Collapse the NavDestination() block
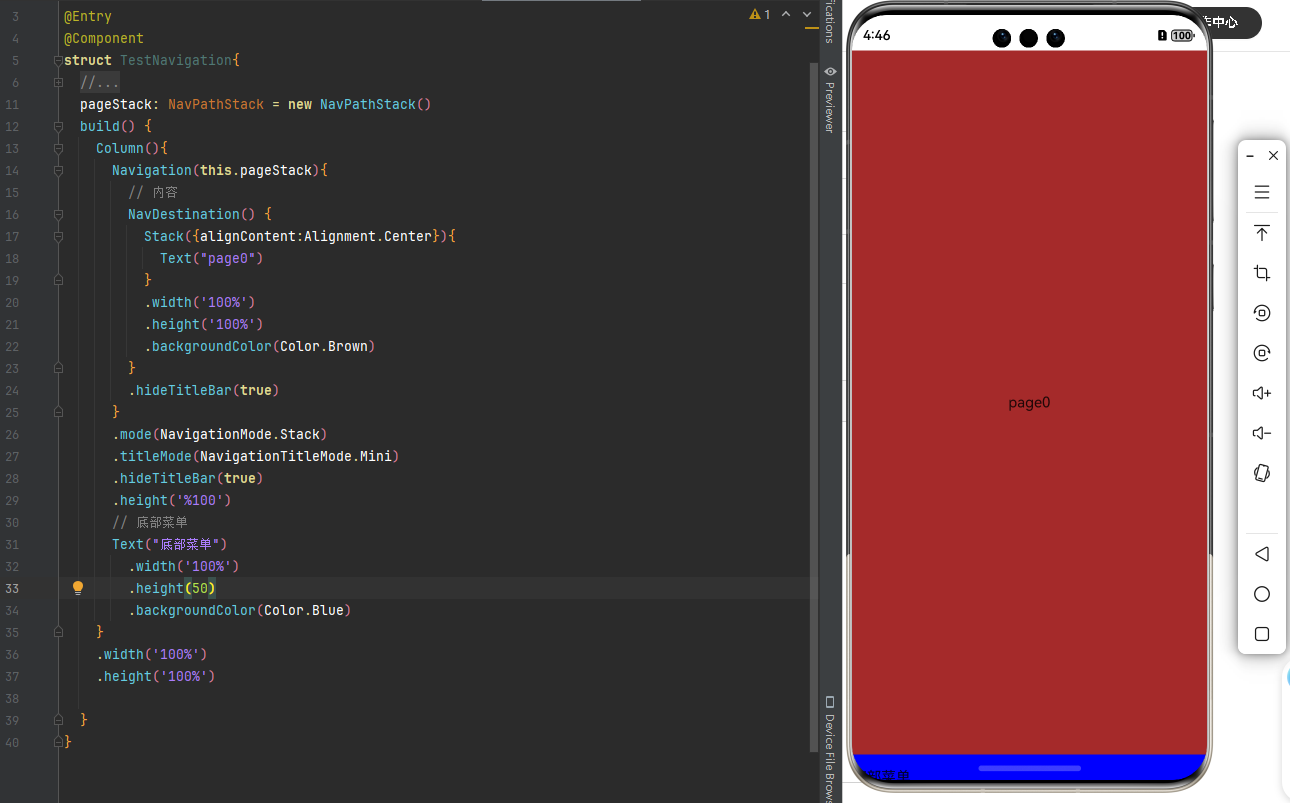 point(58,214)
